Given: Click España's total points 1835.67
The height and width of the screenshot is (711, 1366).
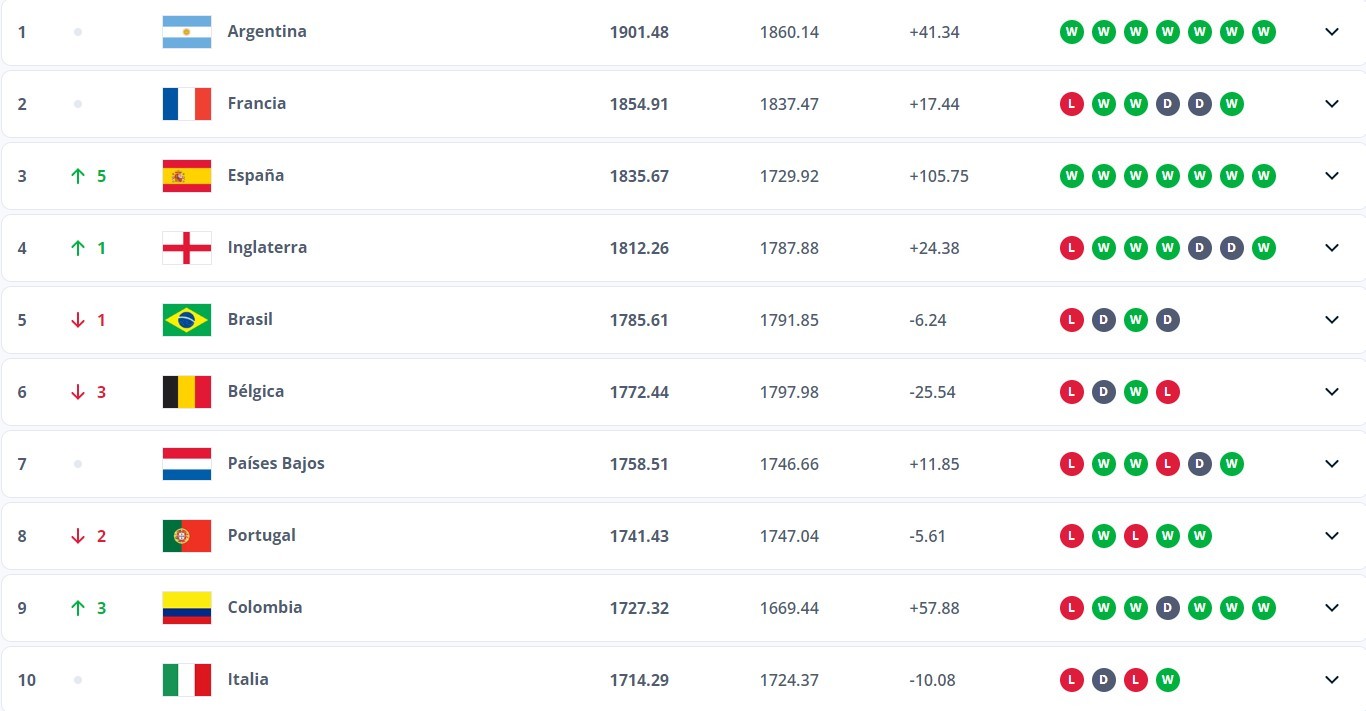Looking at the screenshot, I should (x=639, y=176).
